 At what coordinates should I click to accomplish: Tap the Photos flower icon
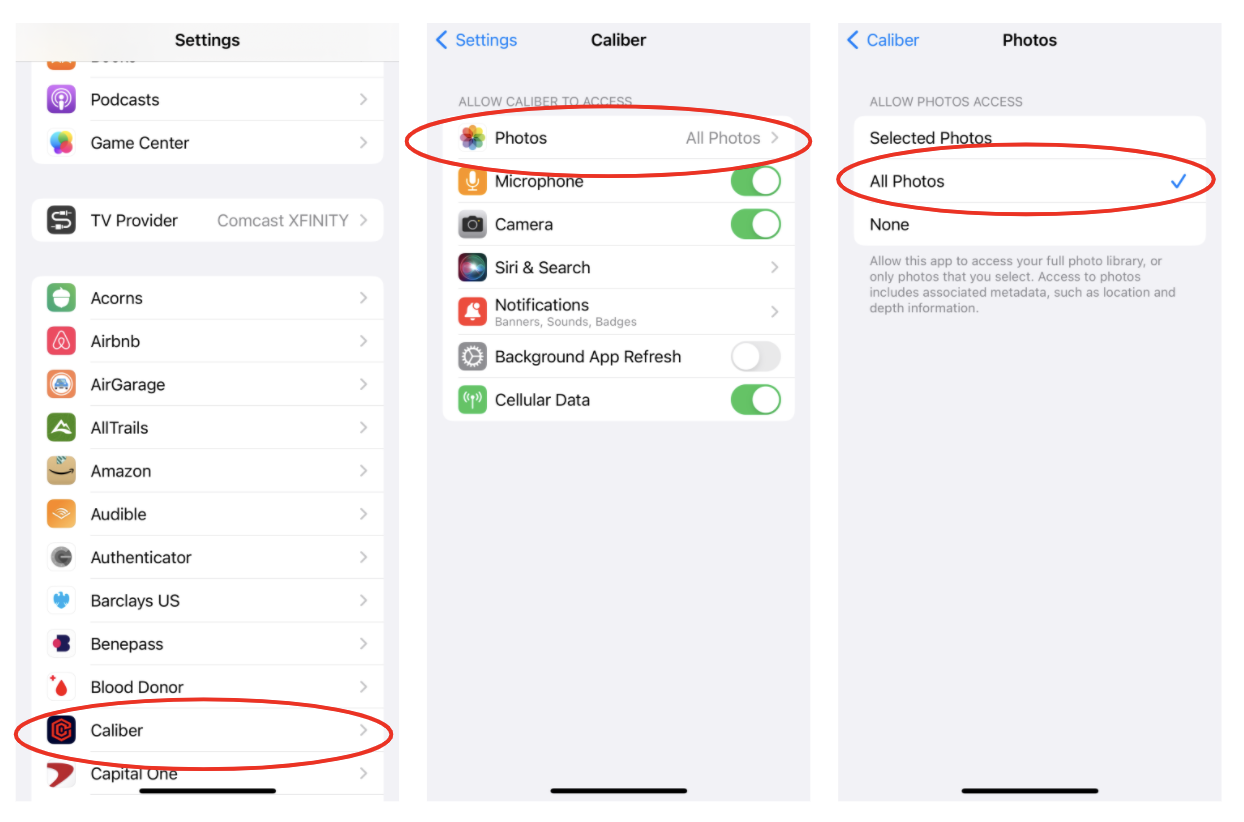[x=472, y=138]
